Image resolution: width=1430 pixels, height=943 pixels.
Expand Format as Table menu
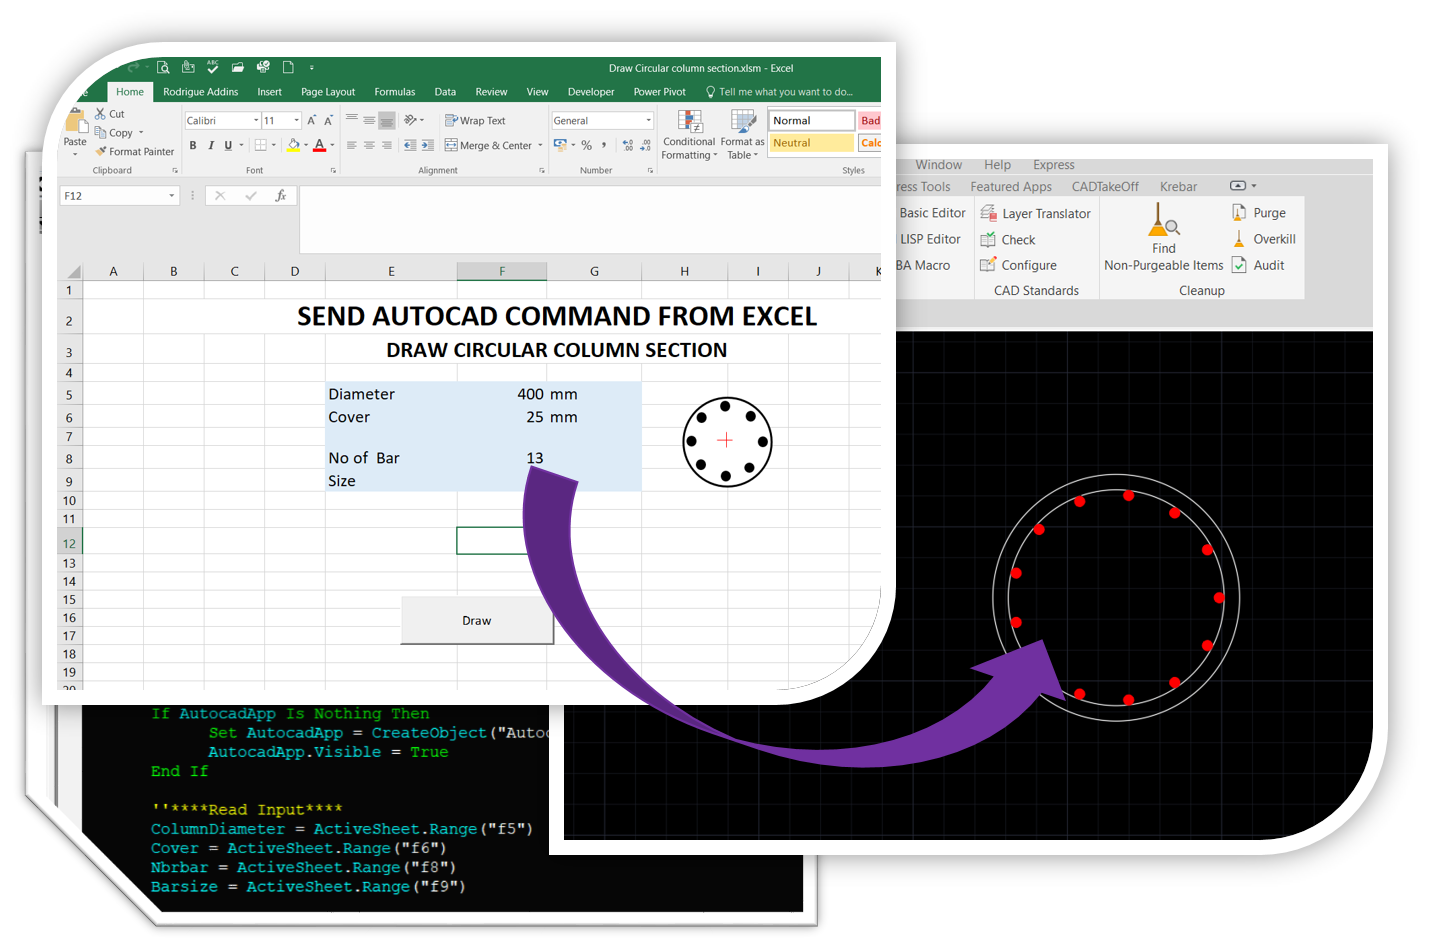click(x=742, y=134)
